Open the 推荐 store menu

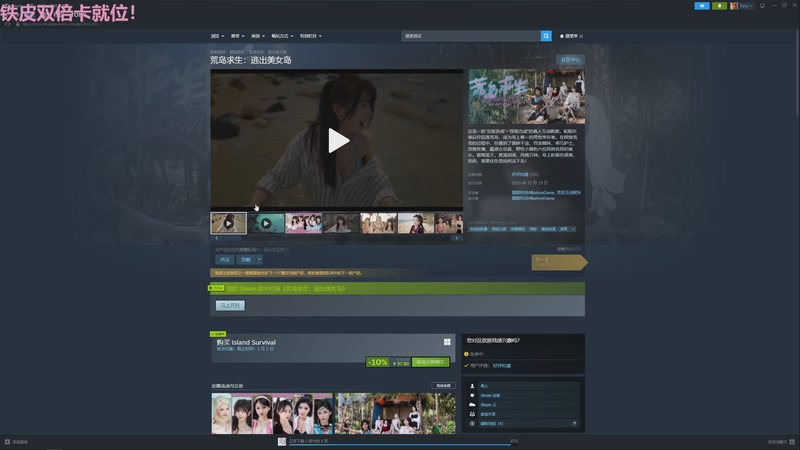tap(237, 36)
